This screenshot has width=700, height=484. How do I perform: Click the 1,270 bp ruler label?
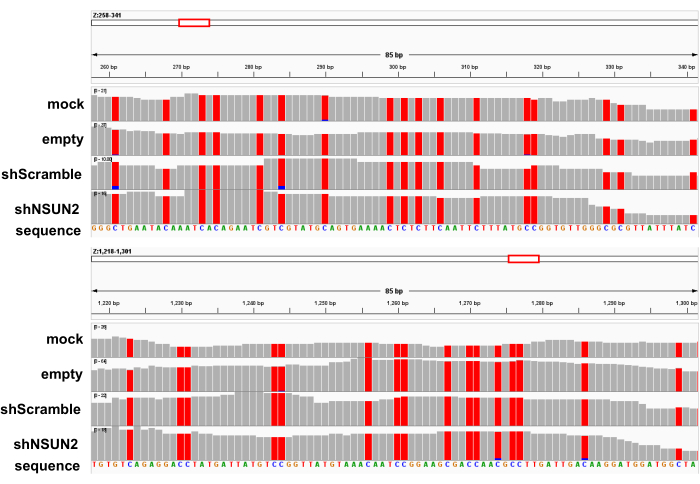[469, 303]
